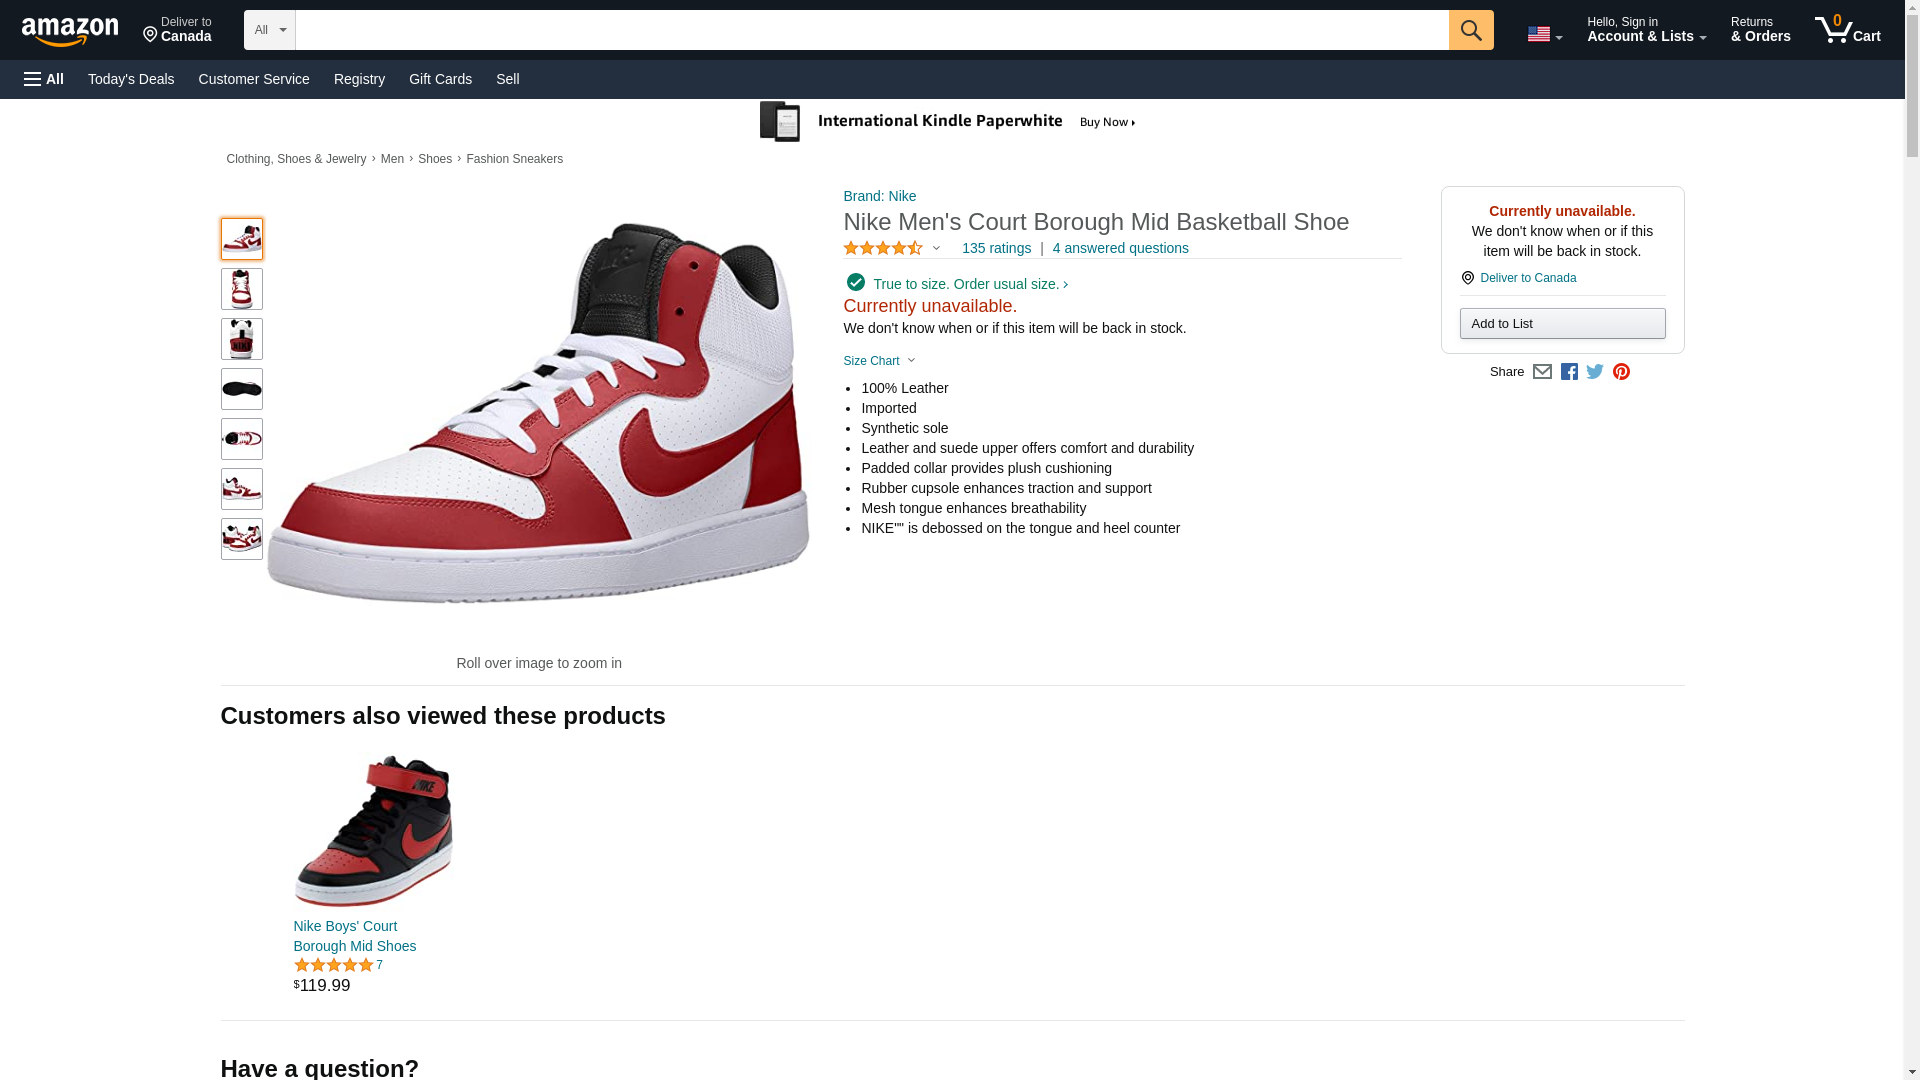Share product on Facebook

tap(1569, 372)
